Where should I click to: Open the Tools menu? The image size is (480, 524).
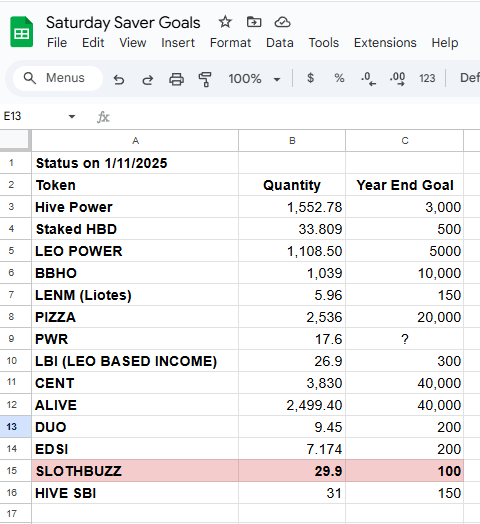pyautogui.click(x=324, y=43)
